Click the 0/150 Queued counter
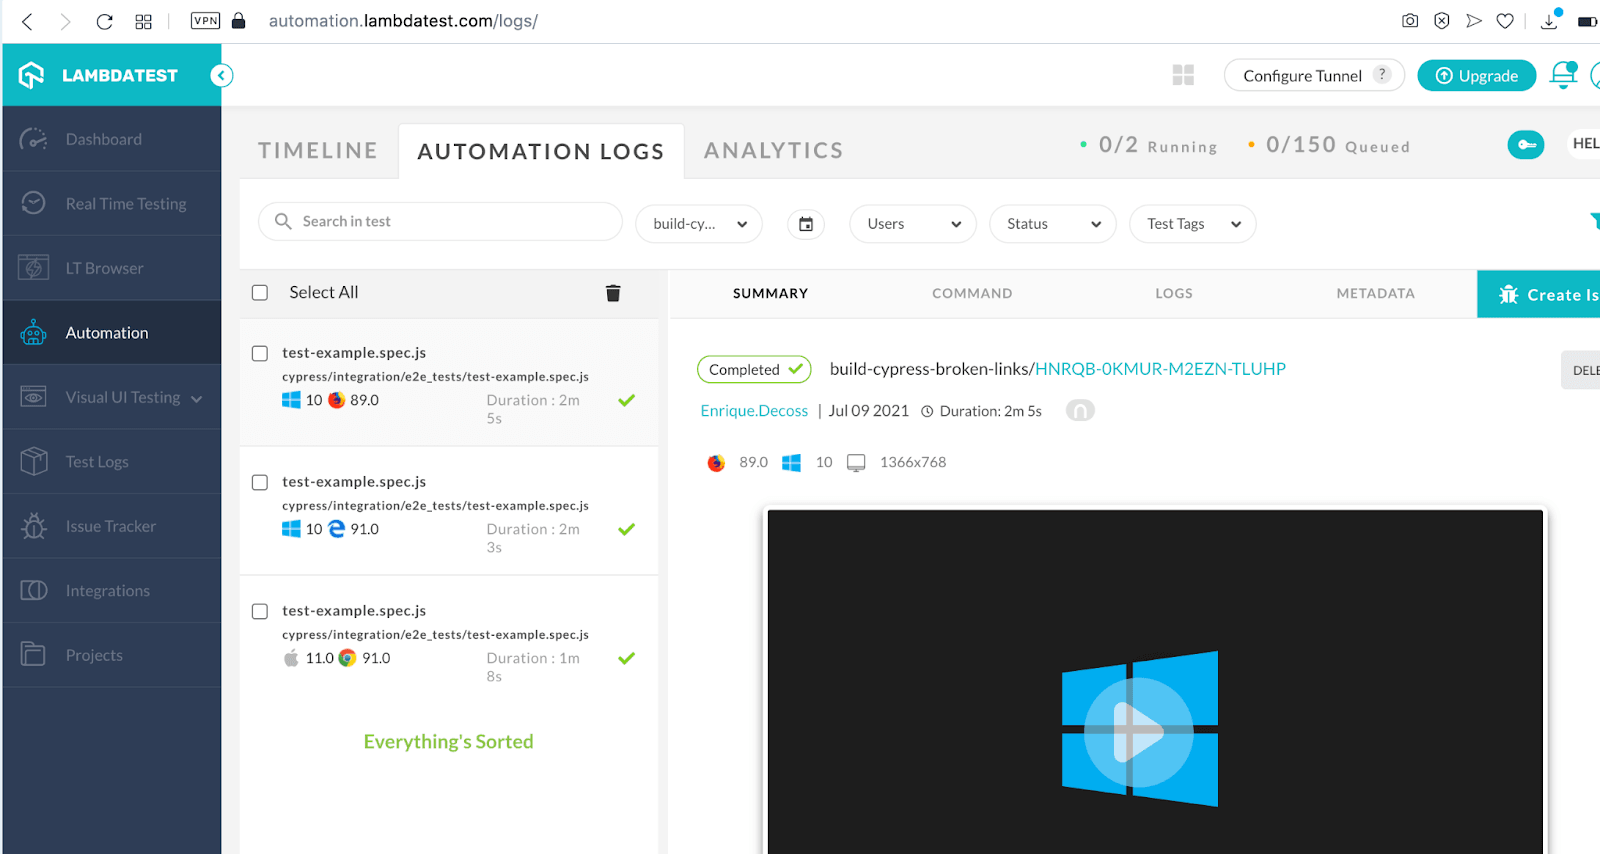1600x854 pixels. pyautogui.click(x=1329, y=145)
